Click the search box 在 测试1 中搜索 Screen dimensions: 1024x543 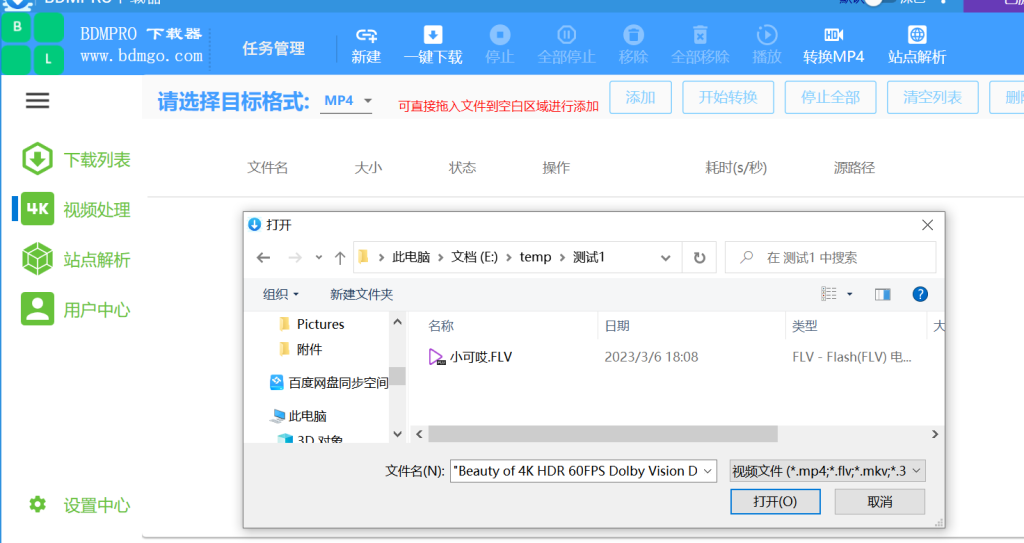click(831, 257)
